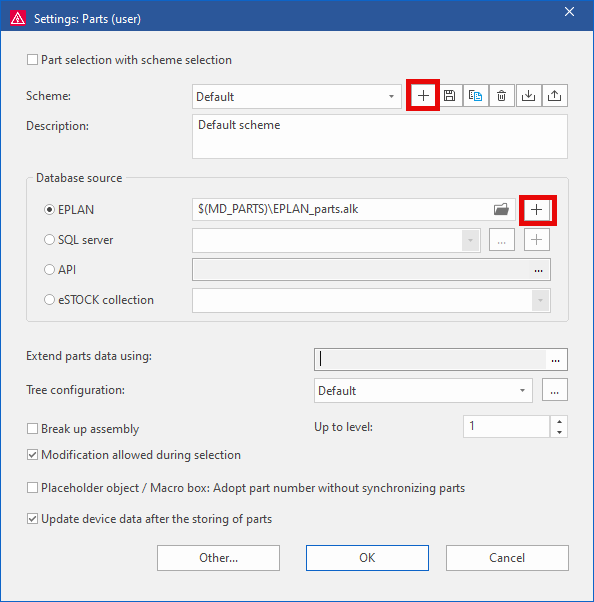Create a new scheme with plus icon

423,95
